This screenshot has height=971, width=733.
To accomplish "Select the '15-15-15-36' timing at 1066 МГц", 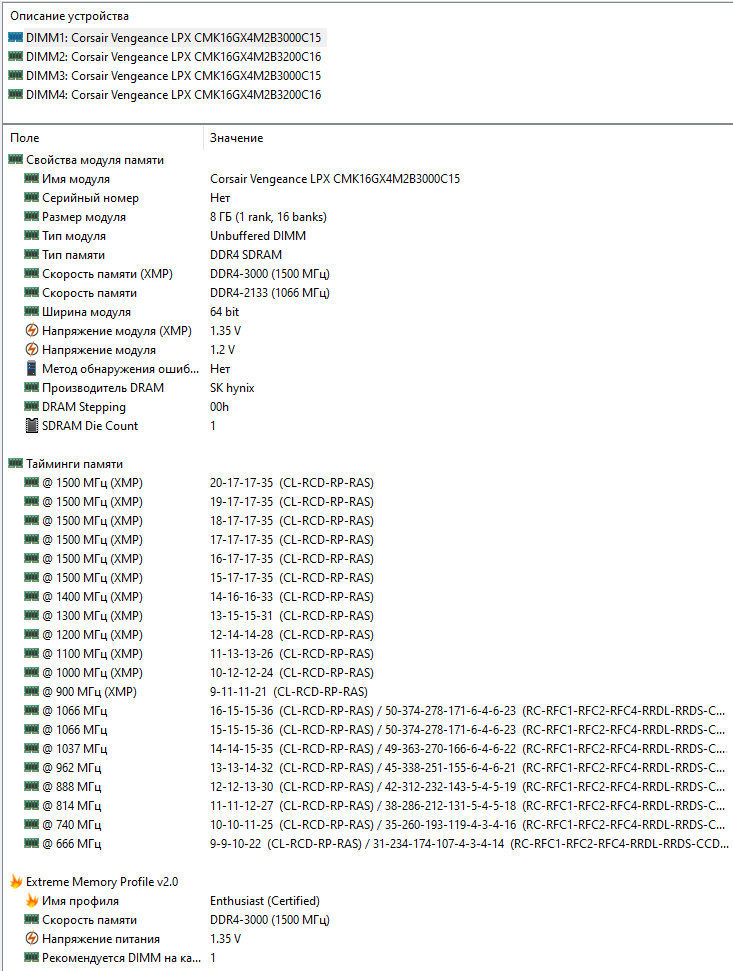I will [x=467, y=730].
